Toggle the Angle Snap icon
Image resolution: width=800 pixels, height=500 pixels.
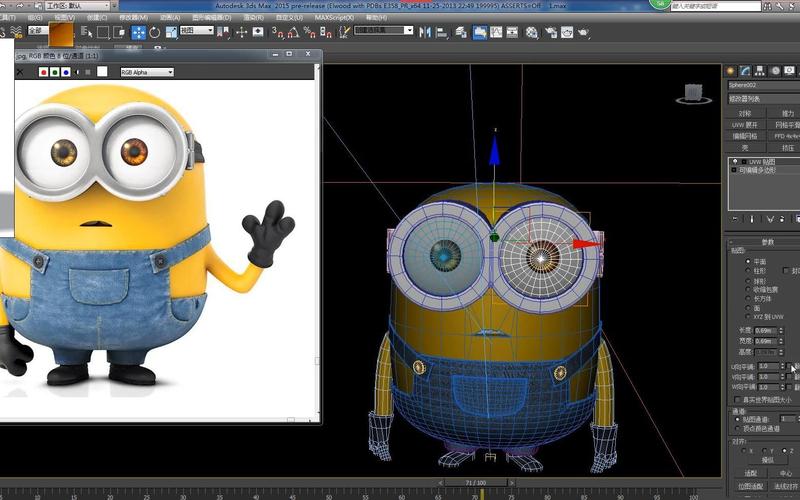coord(293,33)
